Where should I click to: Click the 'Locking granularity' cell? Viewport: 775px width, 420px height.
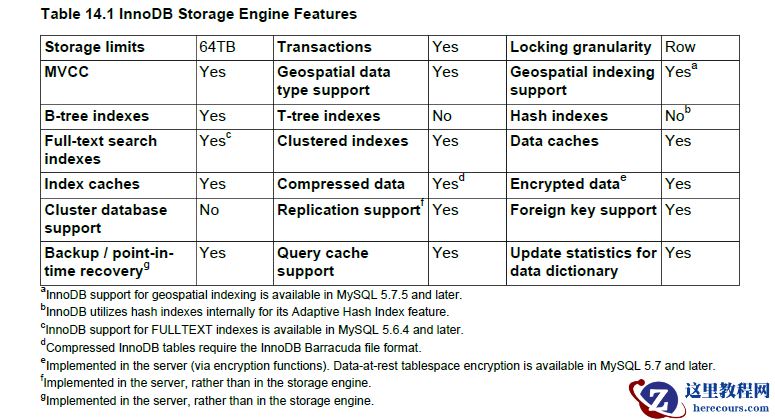click(580, 47)
